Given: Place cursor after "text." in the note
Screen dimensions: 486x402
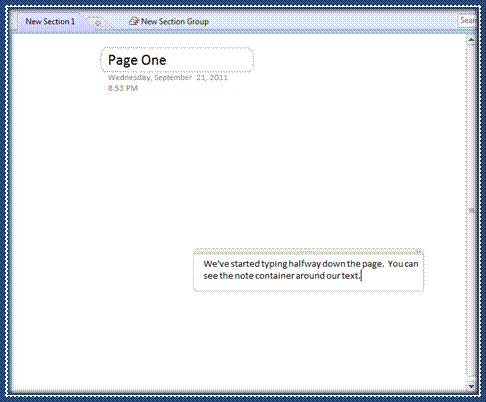Looking at the screenshot, I should point(361,276).
